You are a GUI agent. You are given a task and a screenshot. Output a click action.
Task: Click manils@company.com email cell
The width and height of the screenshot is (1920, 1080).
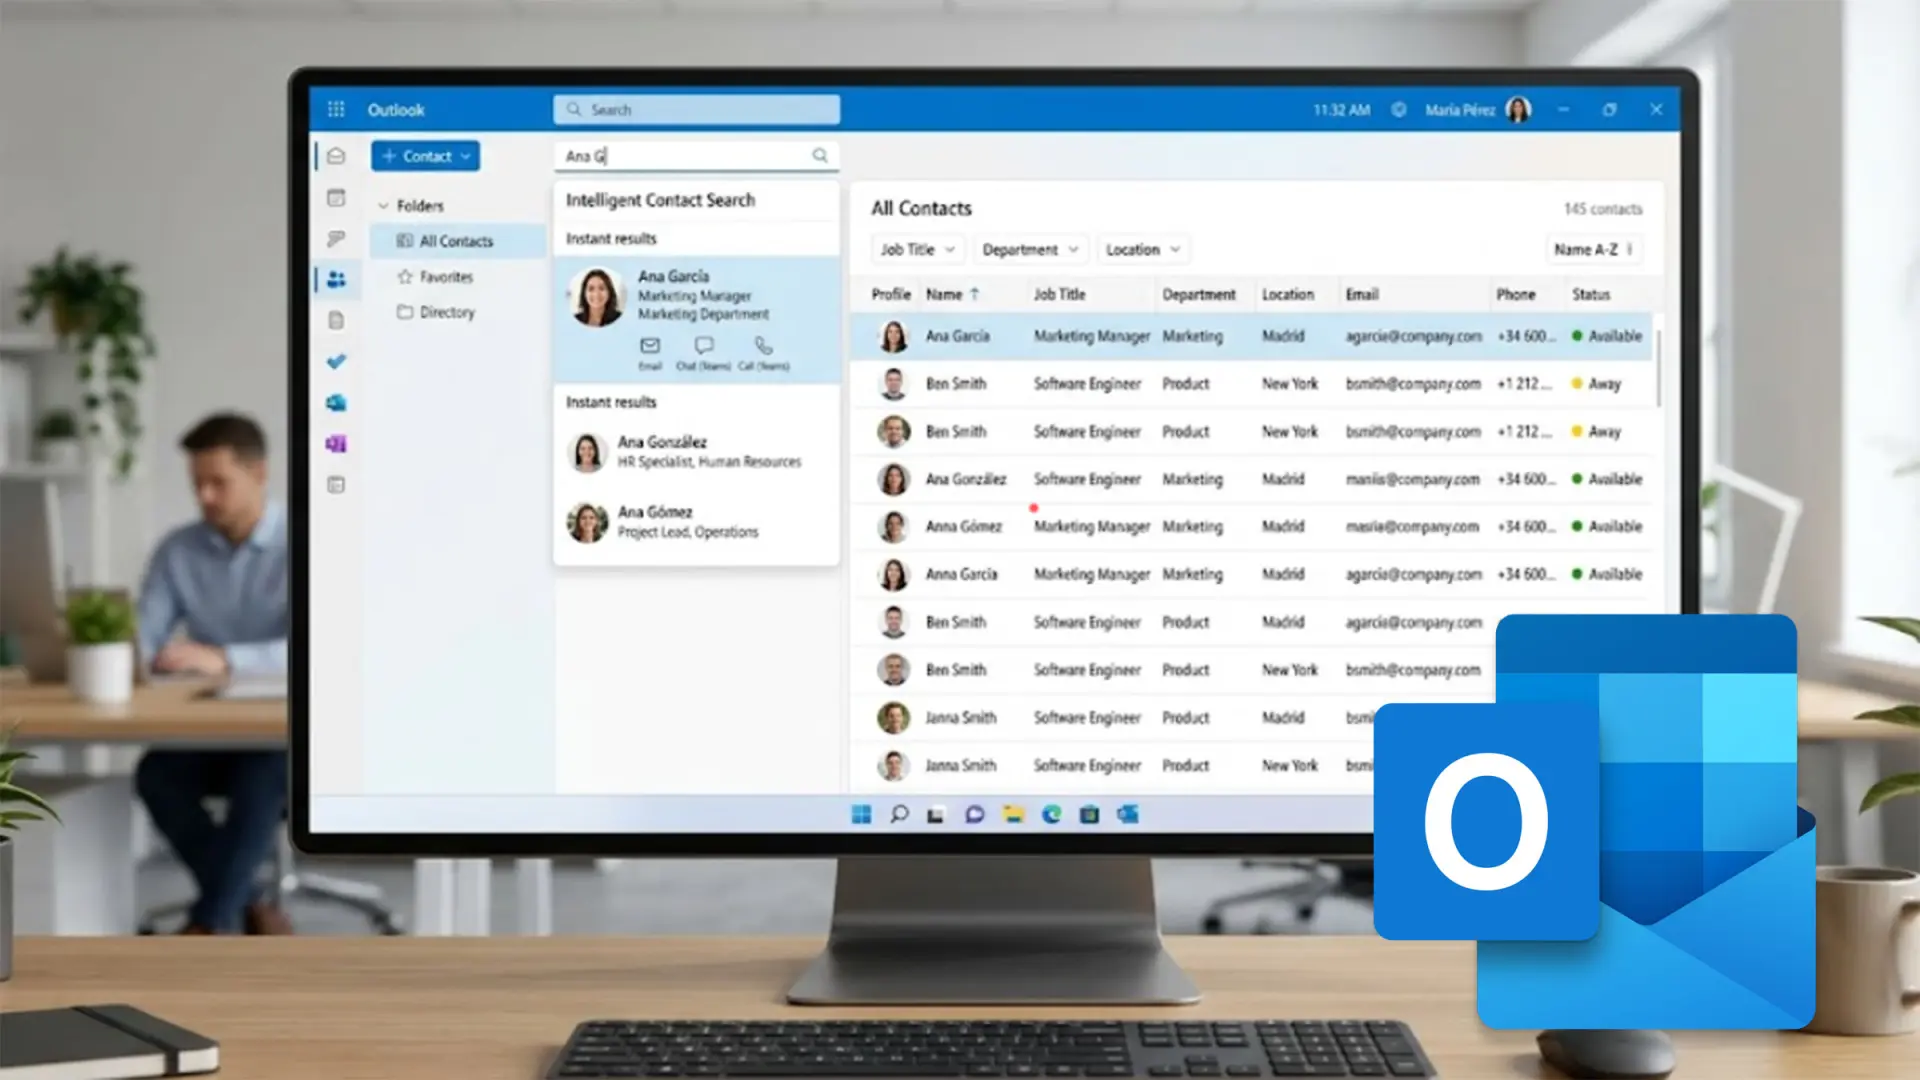(x=1412, y=479)
